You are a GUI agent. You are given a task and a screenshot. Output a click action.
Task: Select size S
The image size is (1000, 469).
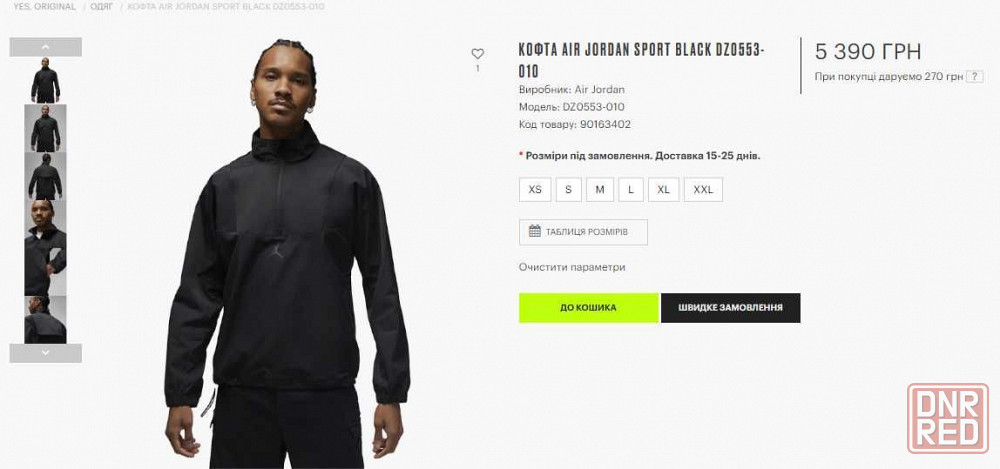tap(568, 190)
